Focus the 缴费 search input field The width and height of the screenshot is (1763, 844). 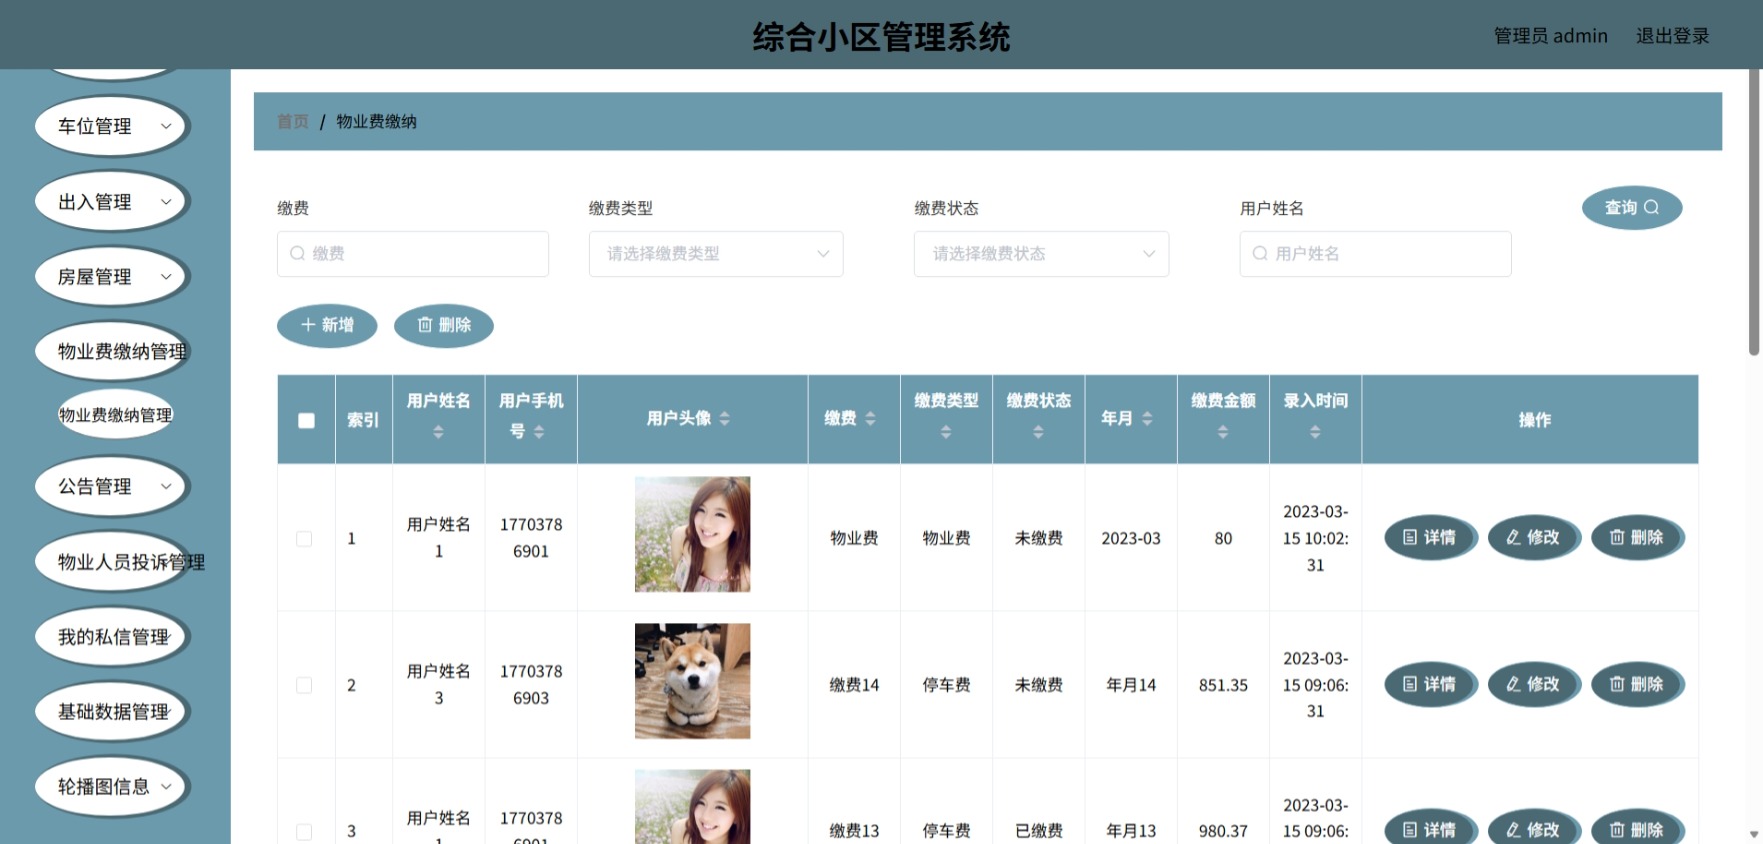[413, 254]
